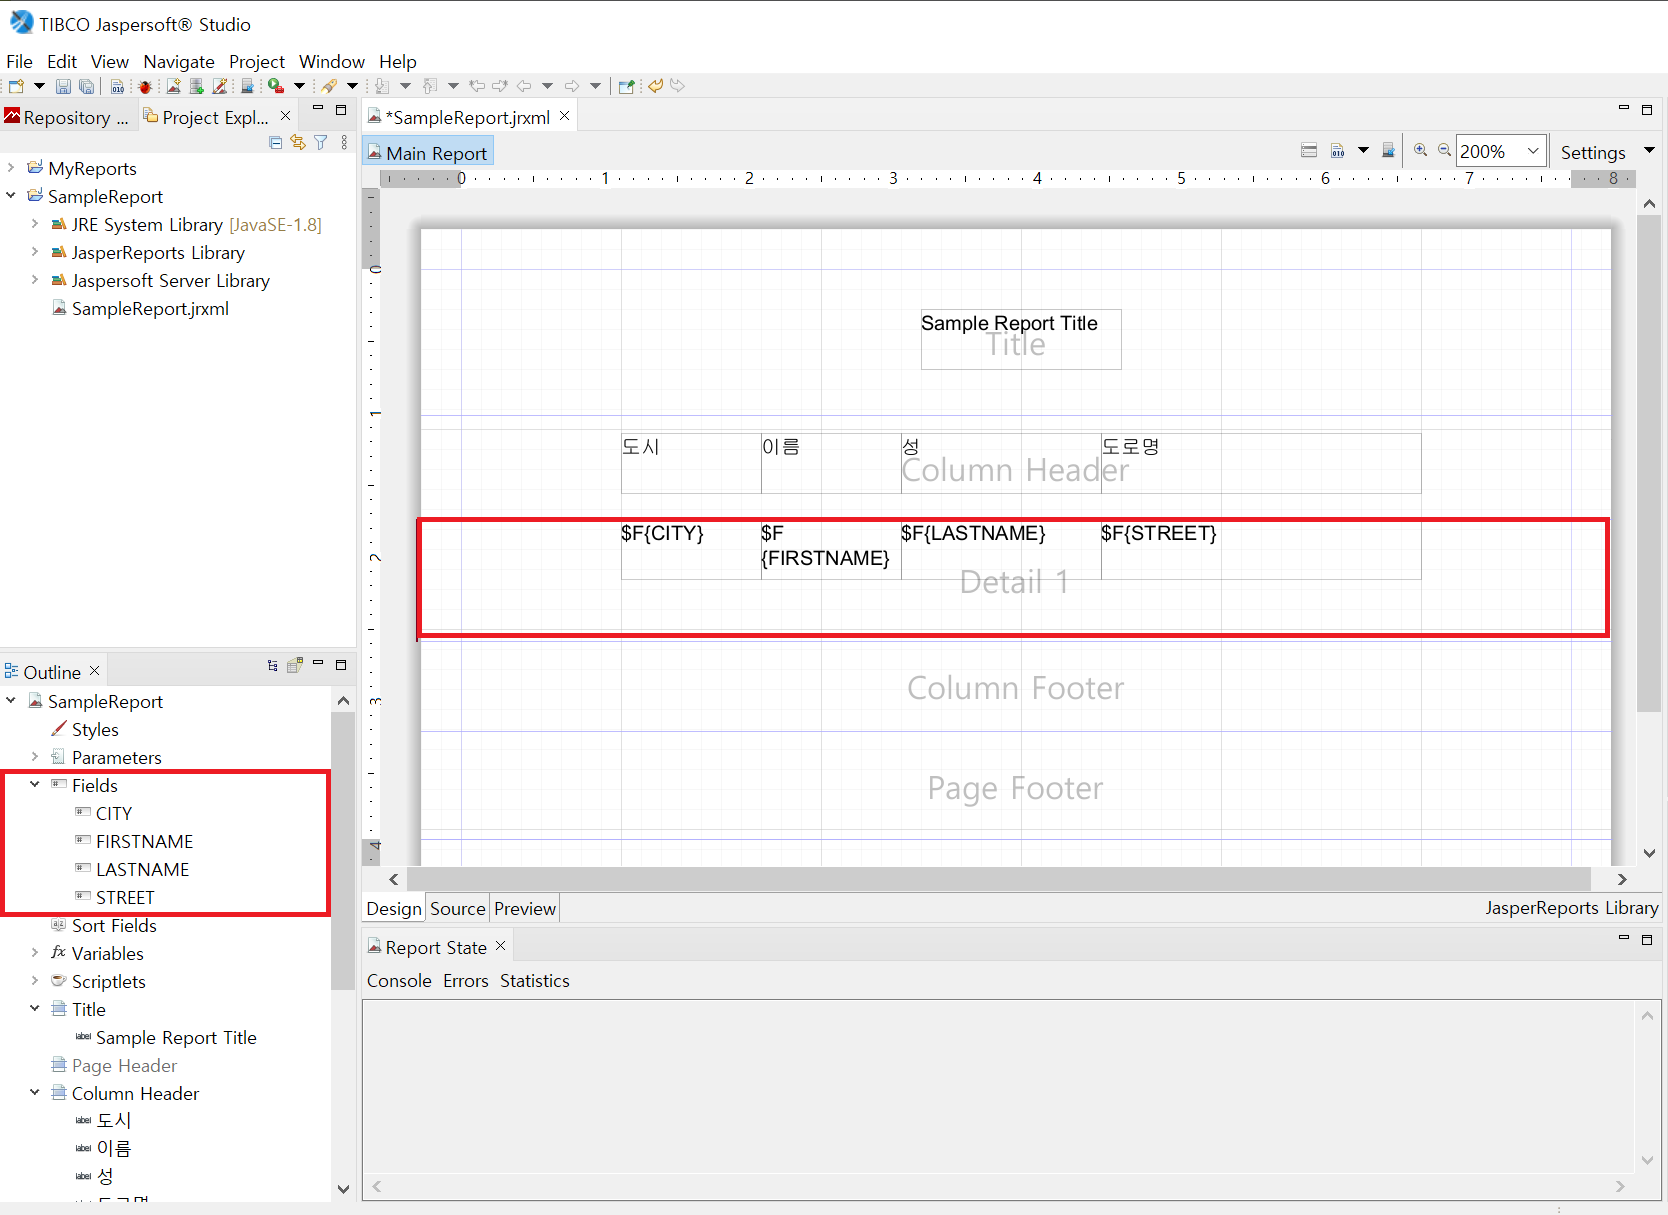The height and width of the screenshot is (1215, 1668).
Task: Click the Save All icon
Action: (87, 86)
